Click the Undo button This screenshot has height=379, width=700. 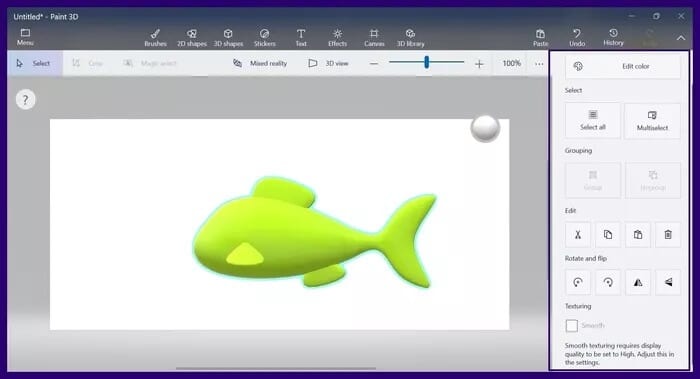click(577, 37)
